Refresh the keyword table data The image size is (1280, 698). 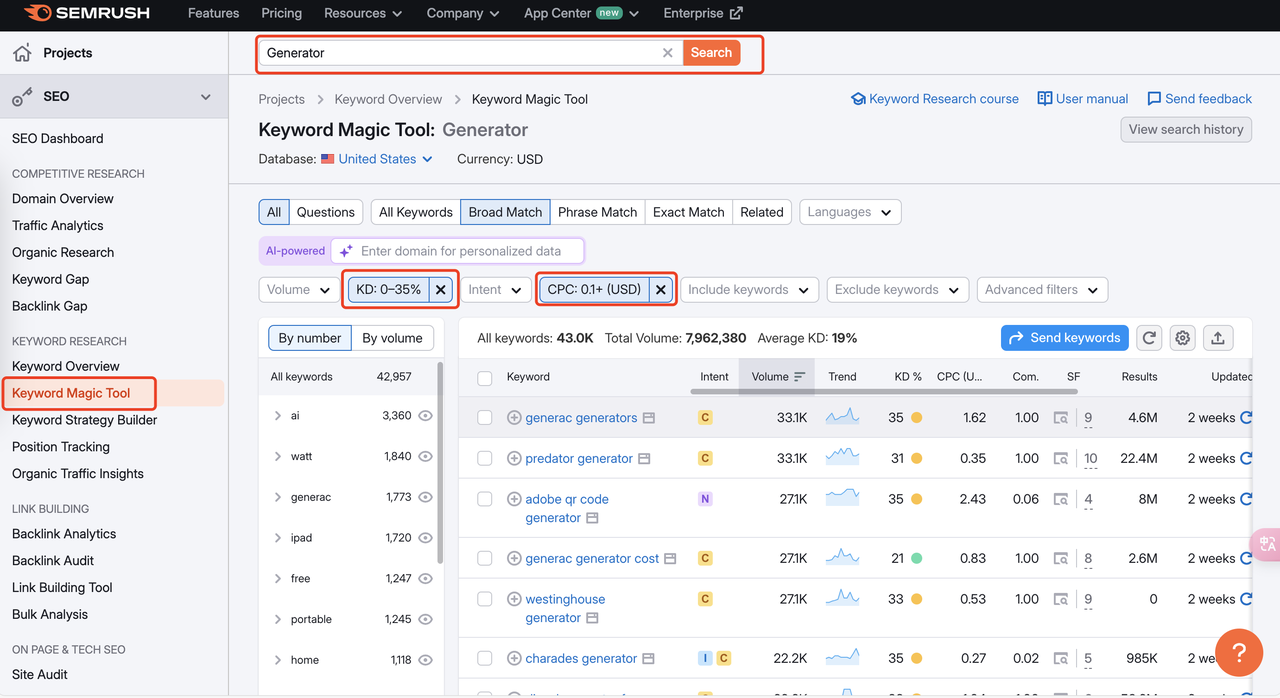(1149, 338)
